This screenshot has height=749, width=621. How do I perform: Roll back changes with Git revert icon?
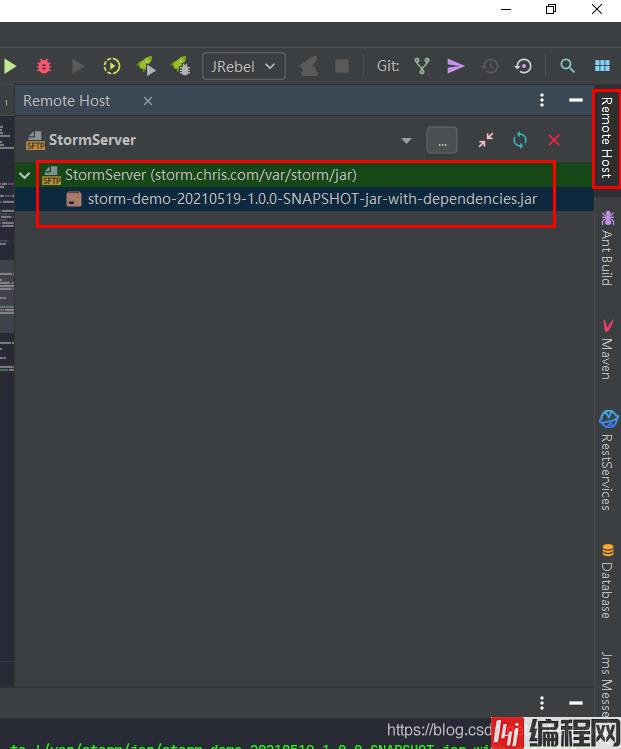pyautogui.click(x=523, y=66)
